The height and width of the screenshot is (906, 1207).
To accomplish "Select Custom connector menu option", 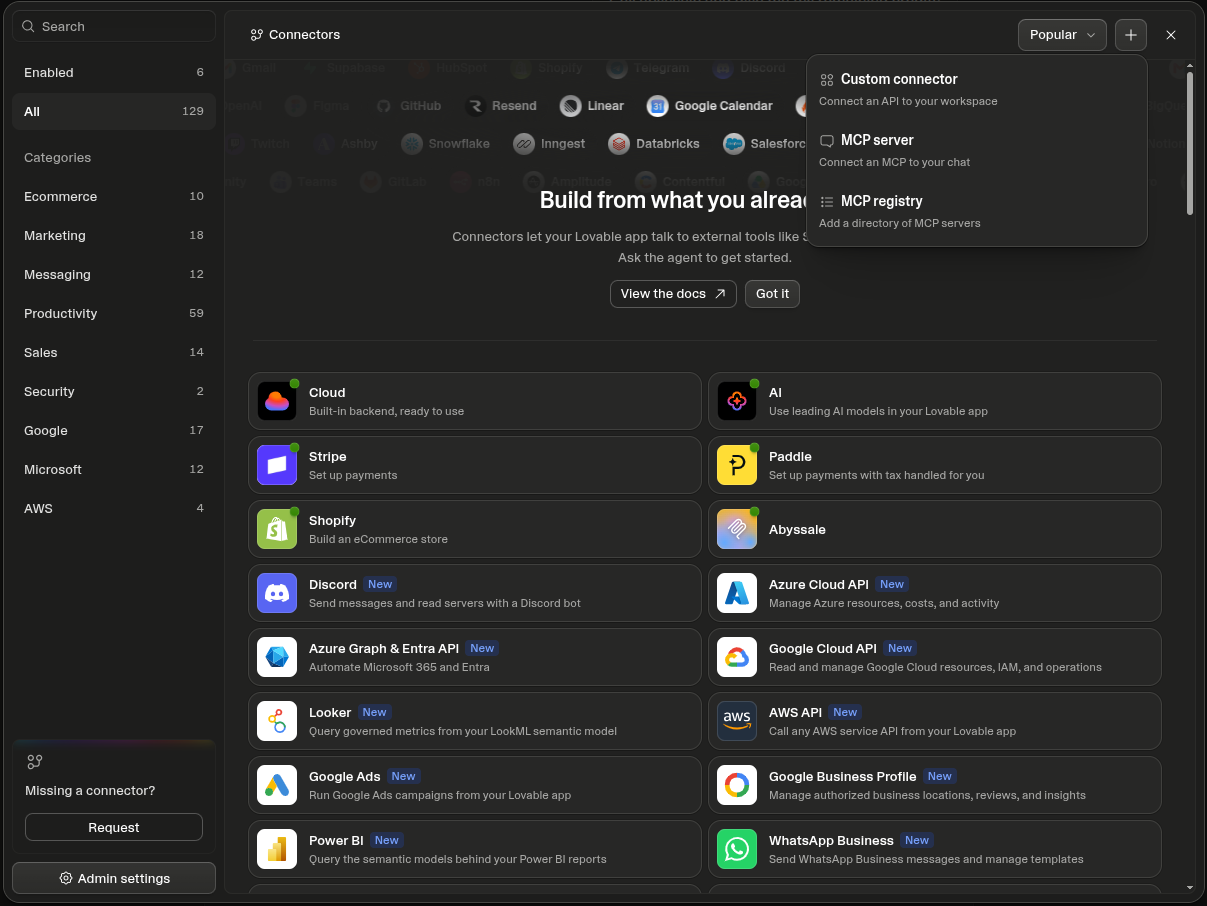I will point(977,89).
